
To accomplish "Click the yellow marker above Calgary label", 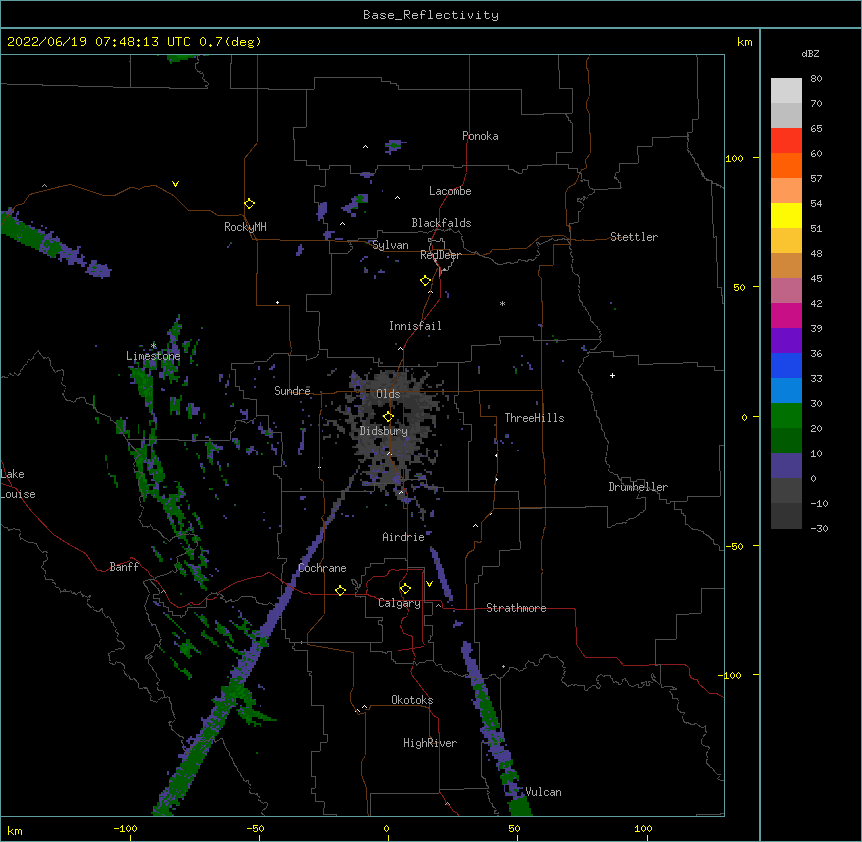I will pyautogui.click(x=405, y=589).
